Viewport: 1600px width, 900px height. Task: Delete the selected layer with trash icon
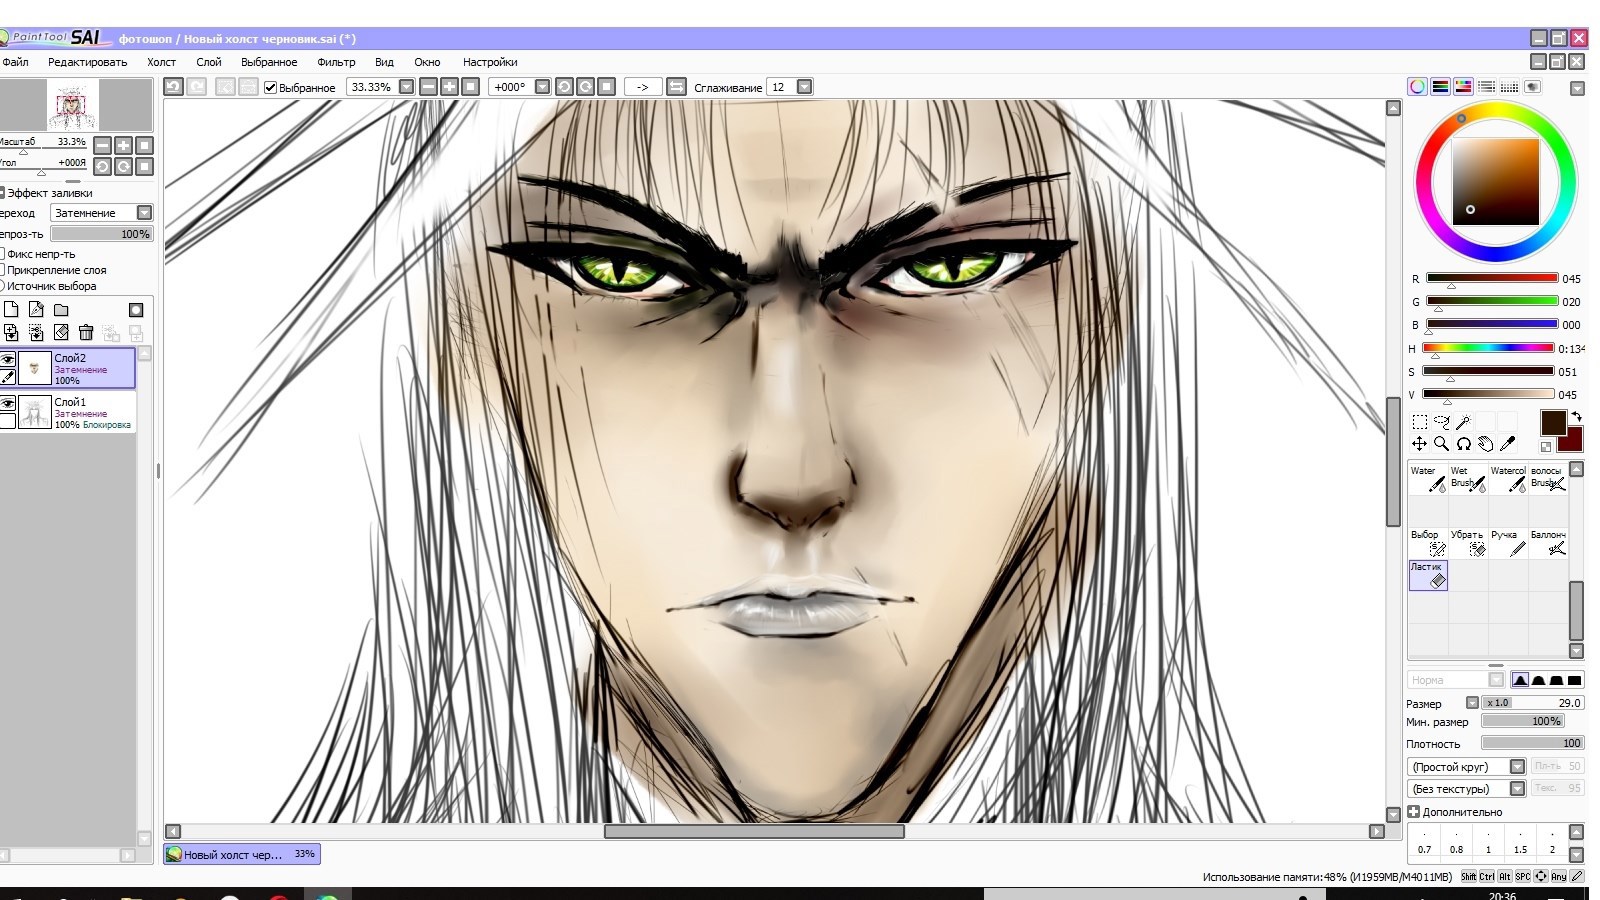(x=86, y=332)
